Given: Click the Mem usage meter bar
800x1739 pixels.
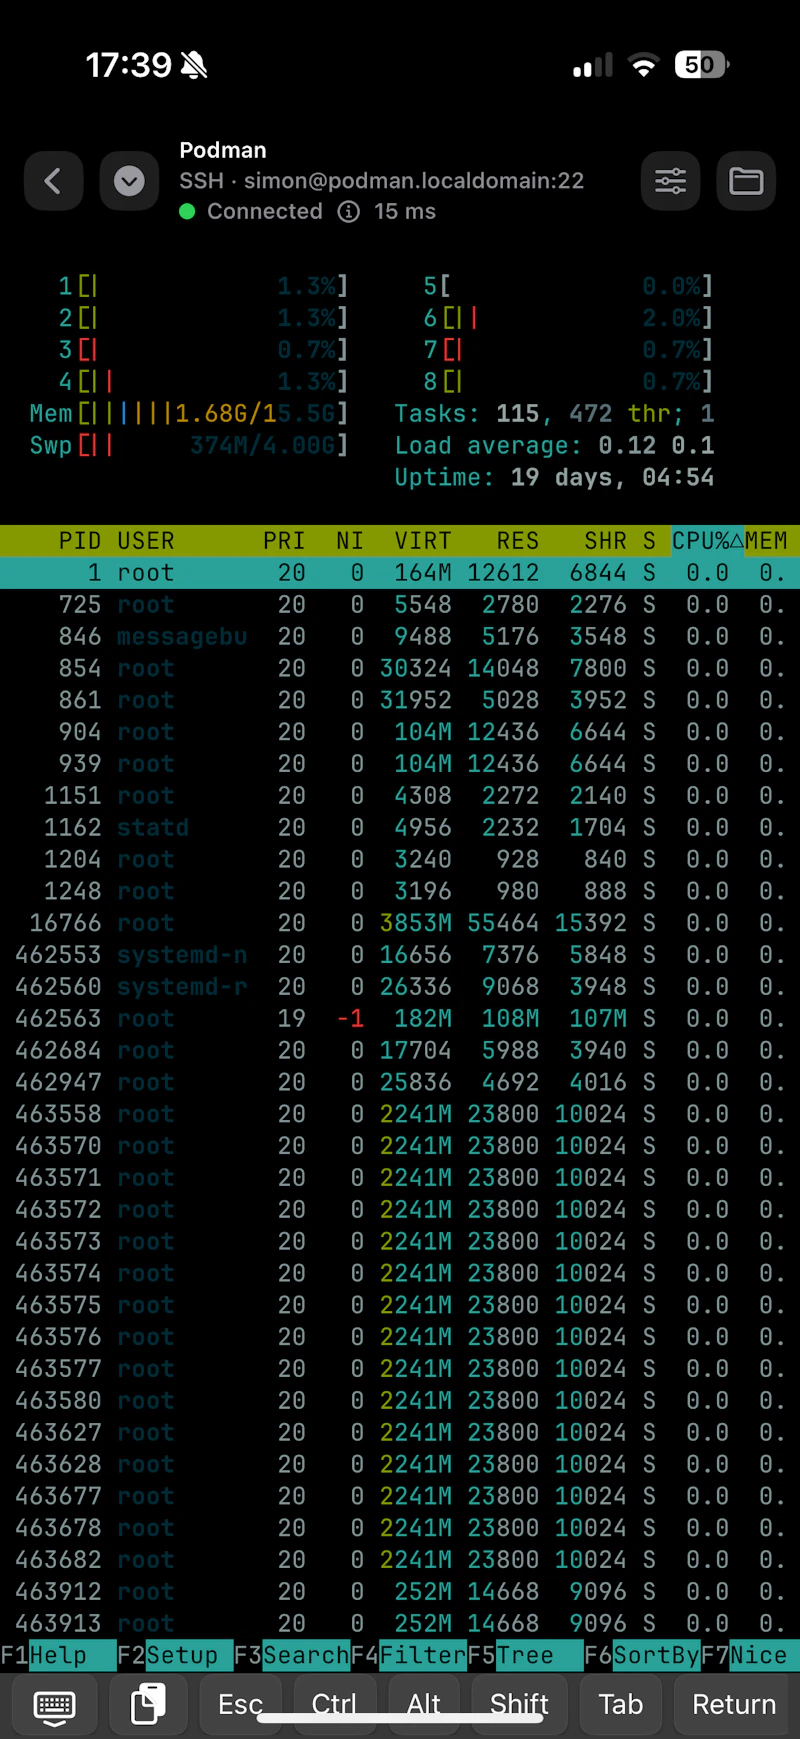Looking at the screenshot, I should (189, 414).
